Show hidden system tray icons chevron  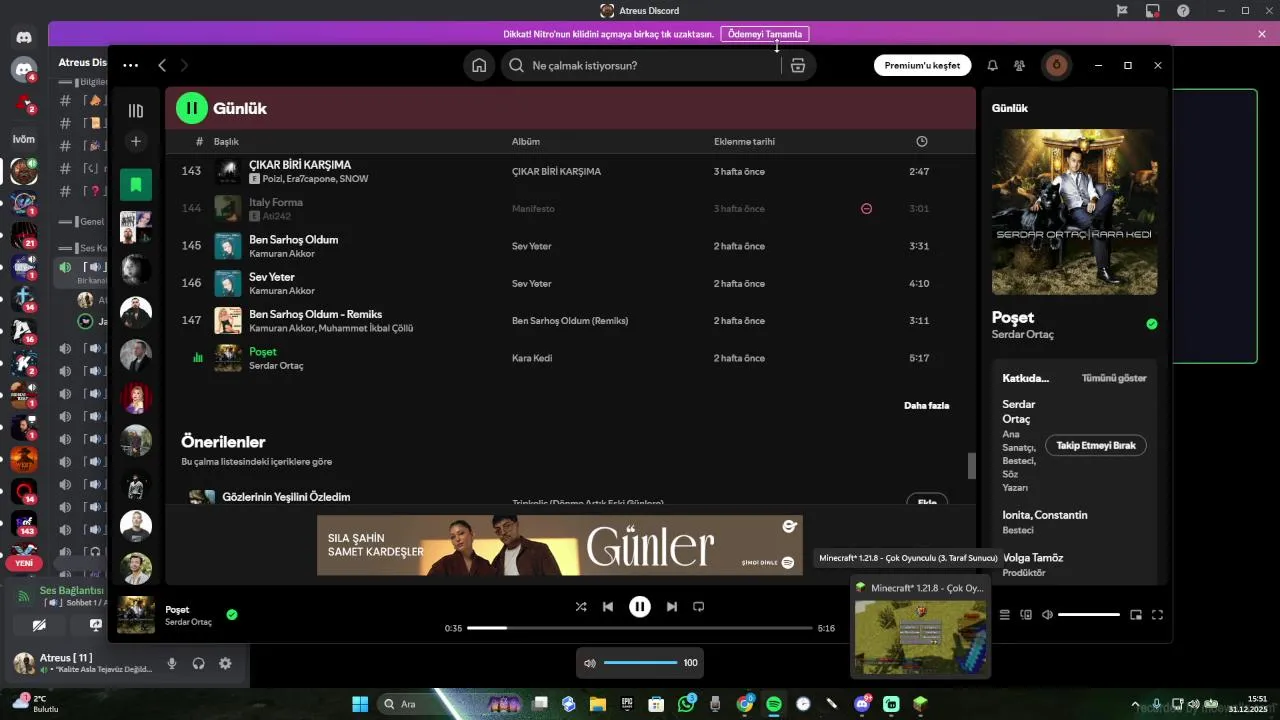click(1135, 704)
